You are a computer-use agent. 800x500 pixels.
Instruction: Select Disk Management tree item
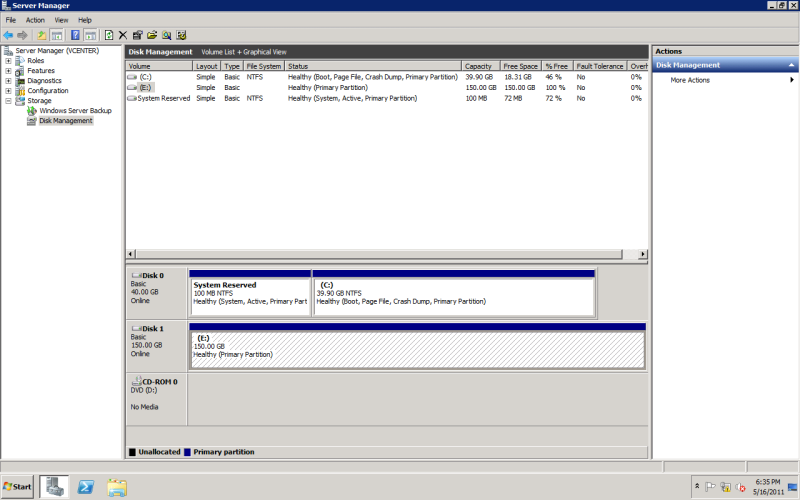pos(66,121)
